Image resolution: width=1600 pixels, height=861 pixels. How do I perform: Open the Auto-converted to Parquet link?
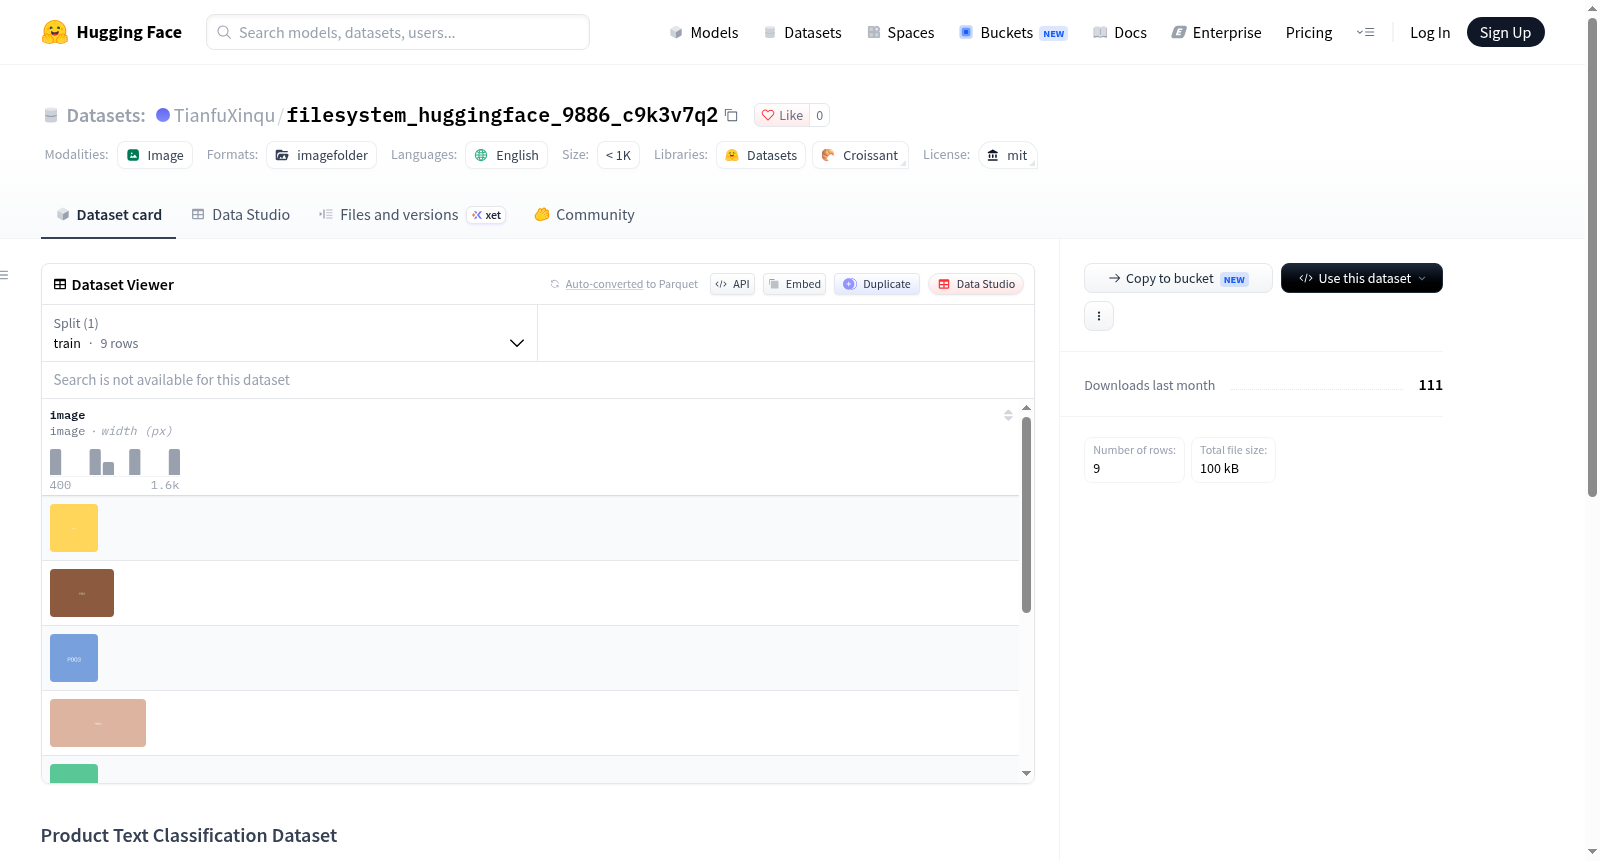pyautogui.click(x=604, y=284)
